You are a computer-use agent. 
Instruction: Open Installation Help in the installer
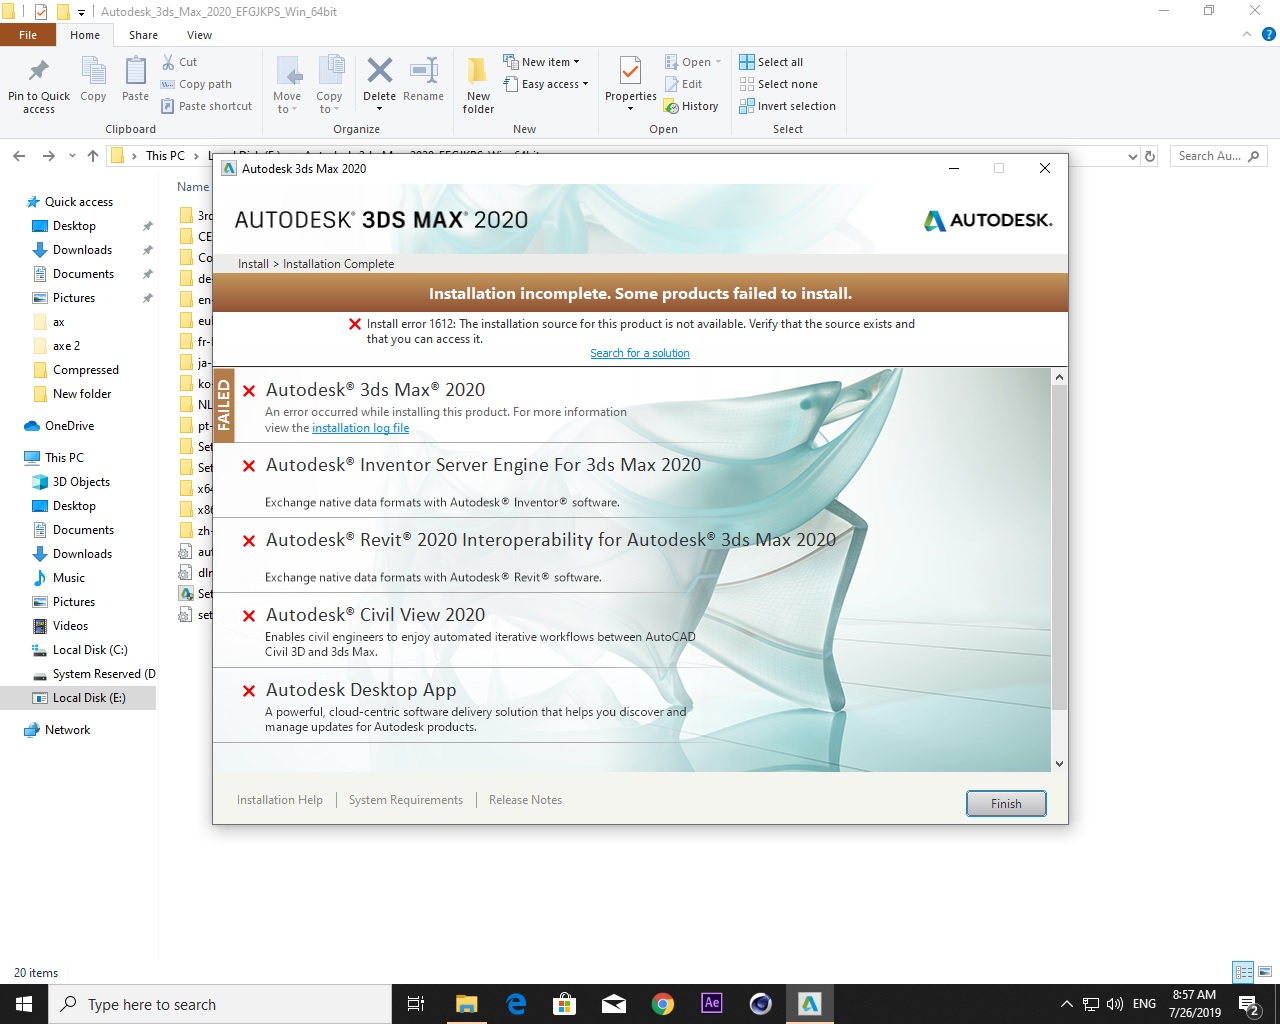click(x=280, y=800)
